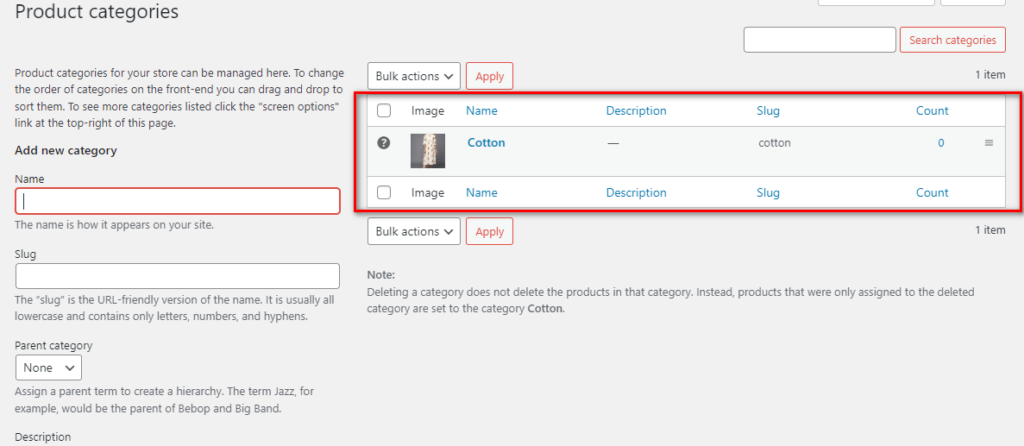This screenshot has height=446, width=1024.
Task: Open the top Bulk actions dropdown
Action: [x=414, y=76]
